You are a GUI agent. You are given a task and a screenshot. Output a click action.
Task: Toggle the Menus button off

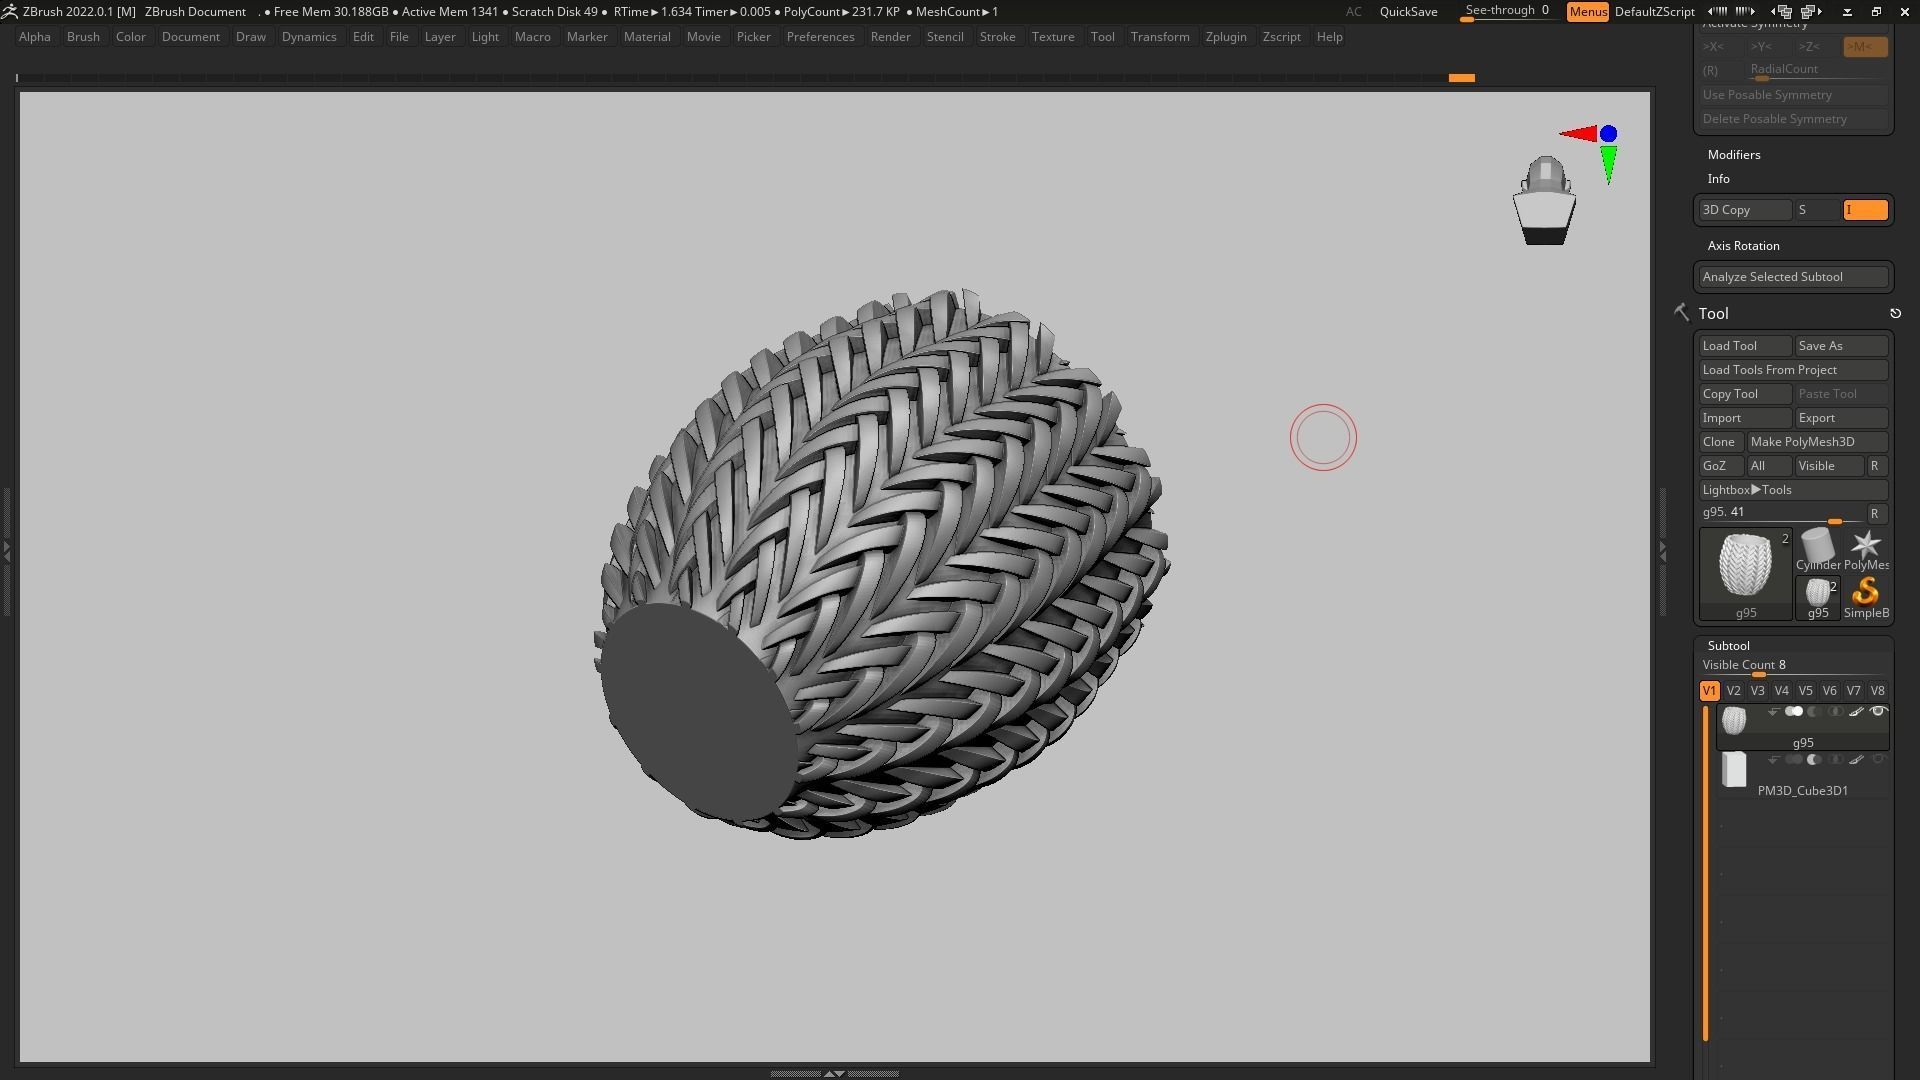pyautogui.click(x=1587, y=12)
